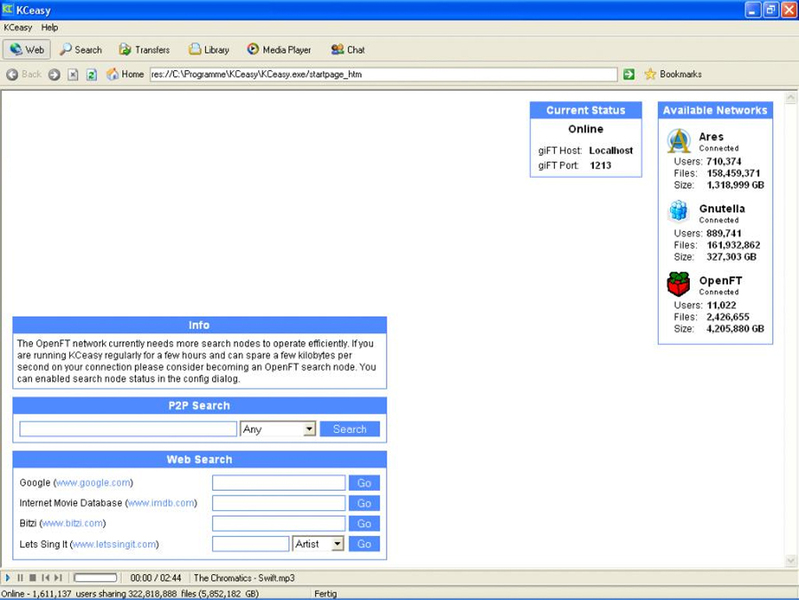The width and height of the screenshot is (799, 600).
Task: Click Go next to Bitzi
Action: [364, 524]
